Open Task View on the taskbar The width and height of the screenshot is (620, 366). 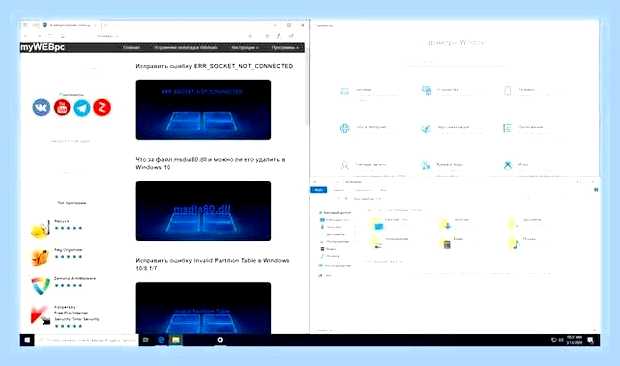(x=146, y=340)
